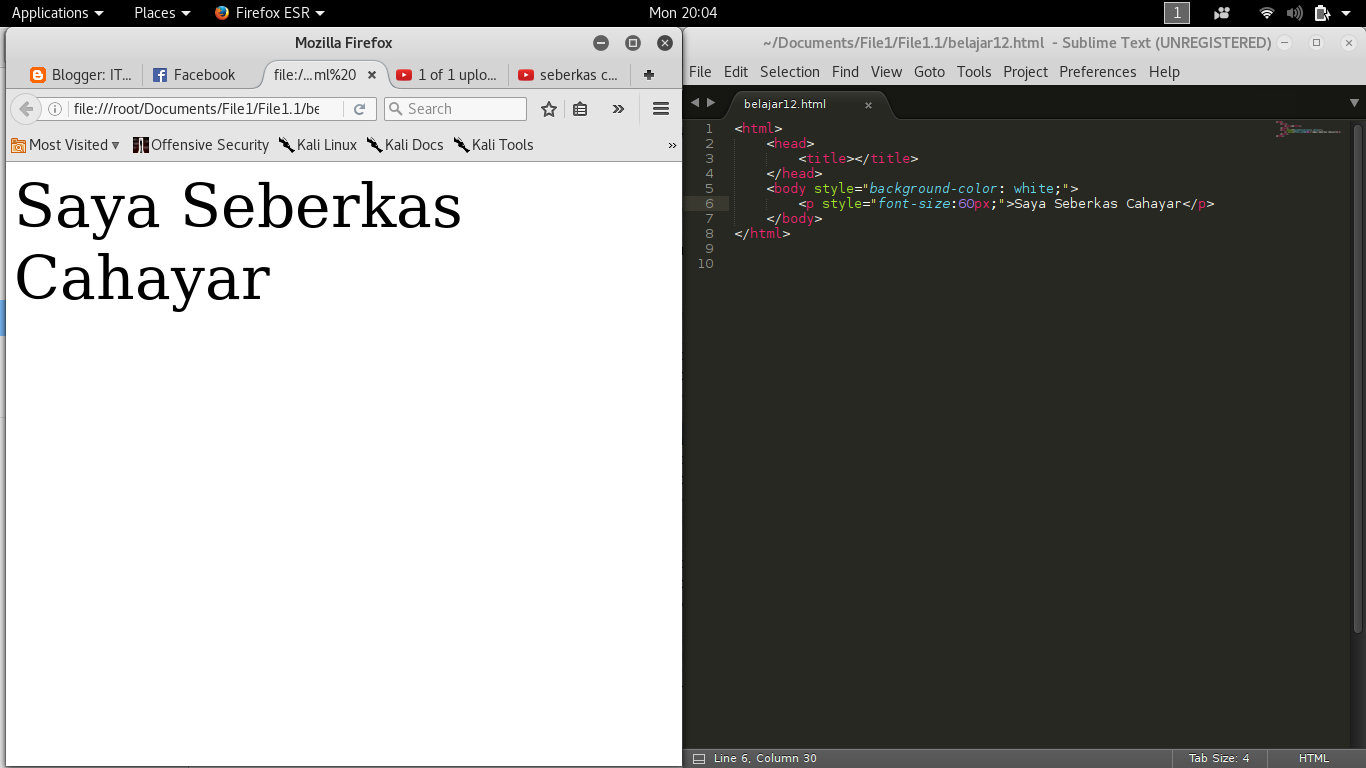Image resolution: width=1366 pixels, height=768 pixels.
Task: Open the Firefox hamburger menu
Action: tap(660, 108)
